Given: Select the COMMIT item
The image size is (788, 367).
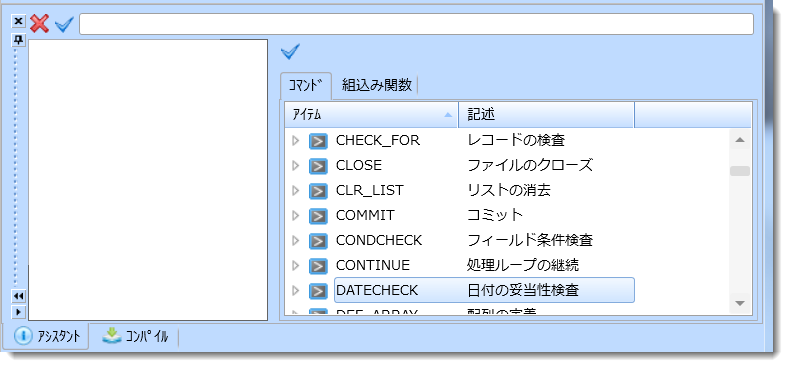Looking at the screenshot, I should pos(365,215).
